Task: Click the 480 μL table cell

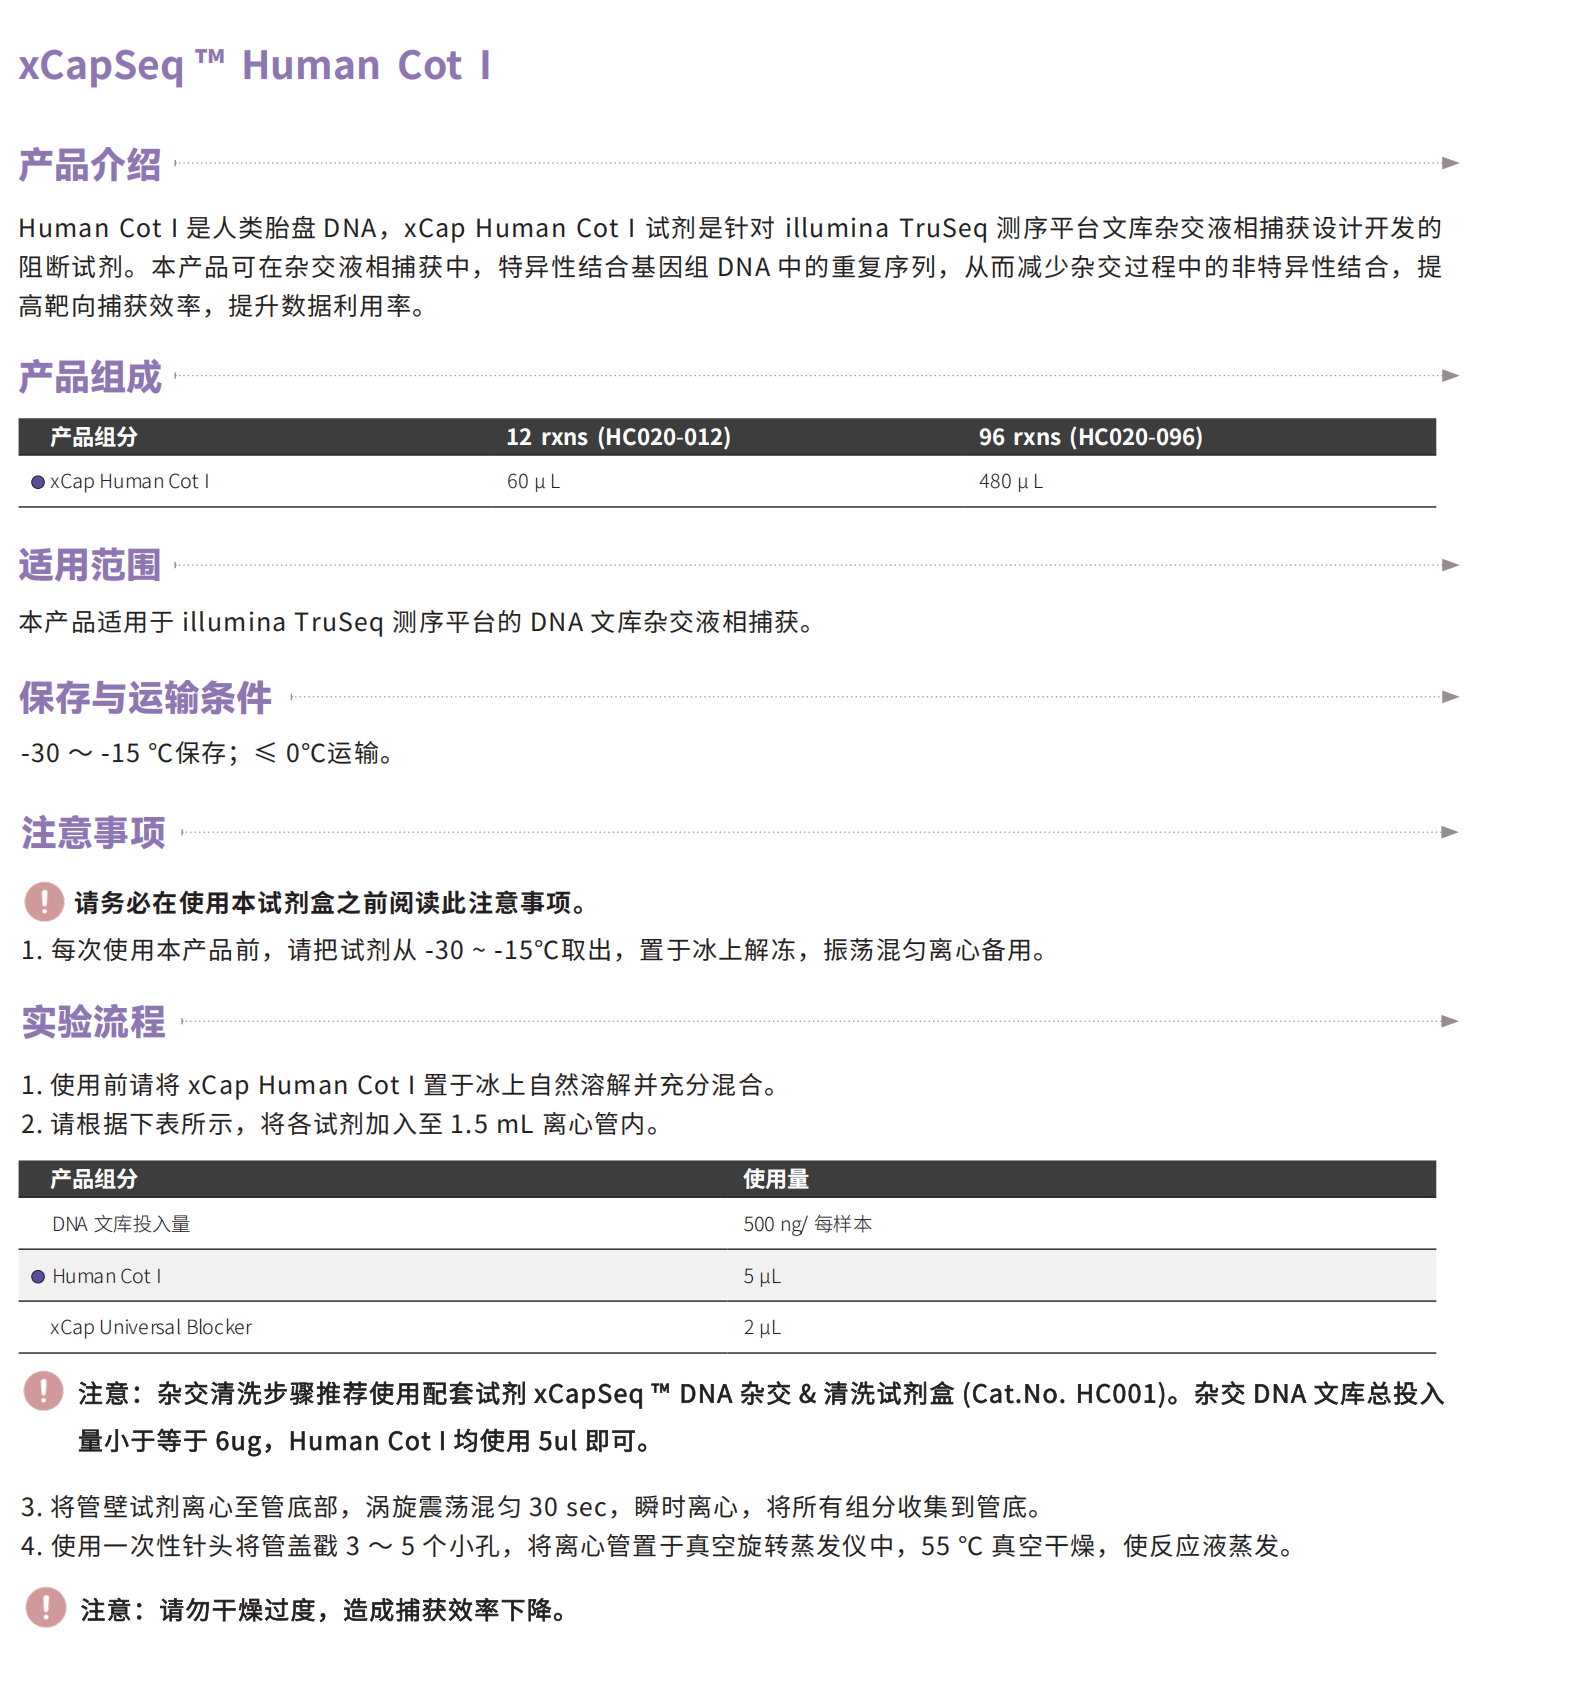Action: [1010, 482]
